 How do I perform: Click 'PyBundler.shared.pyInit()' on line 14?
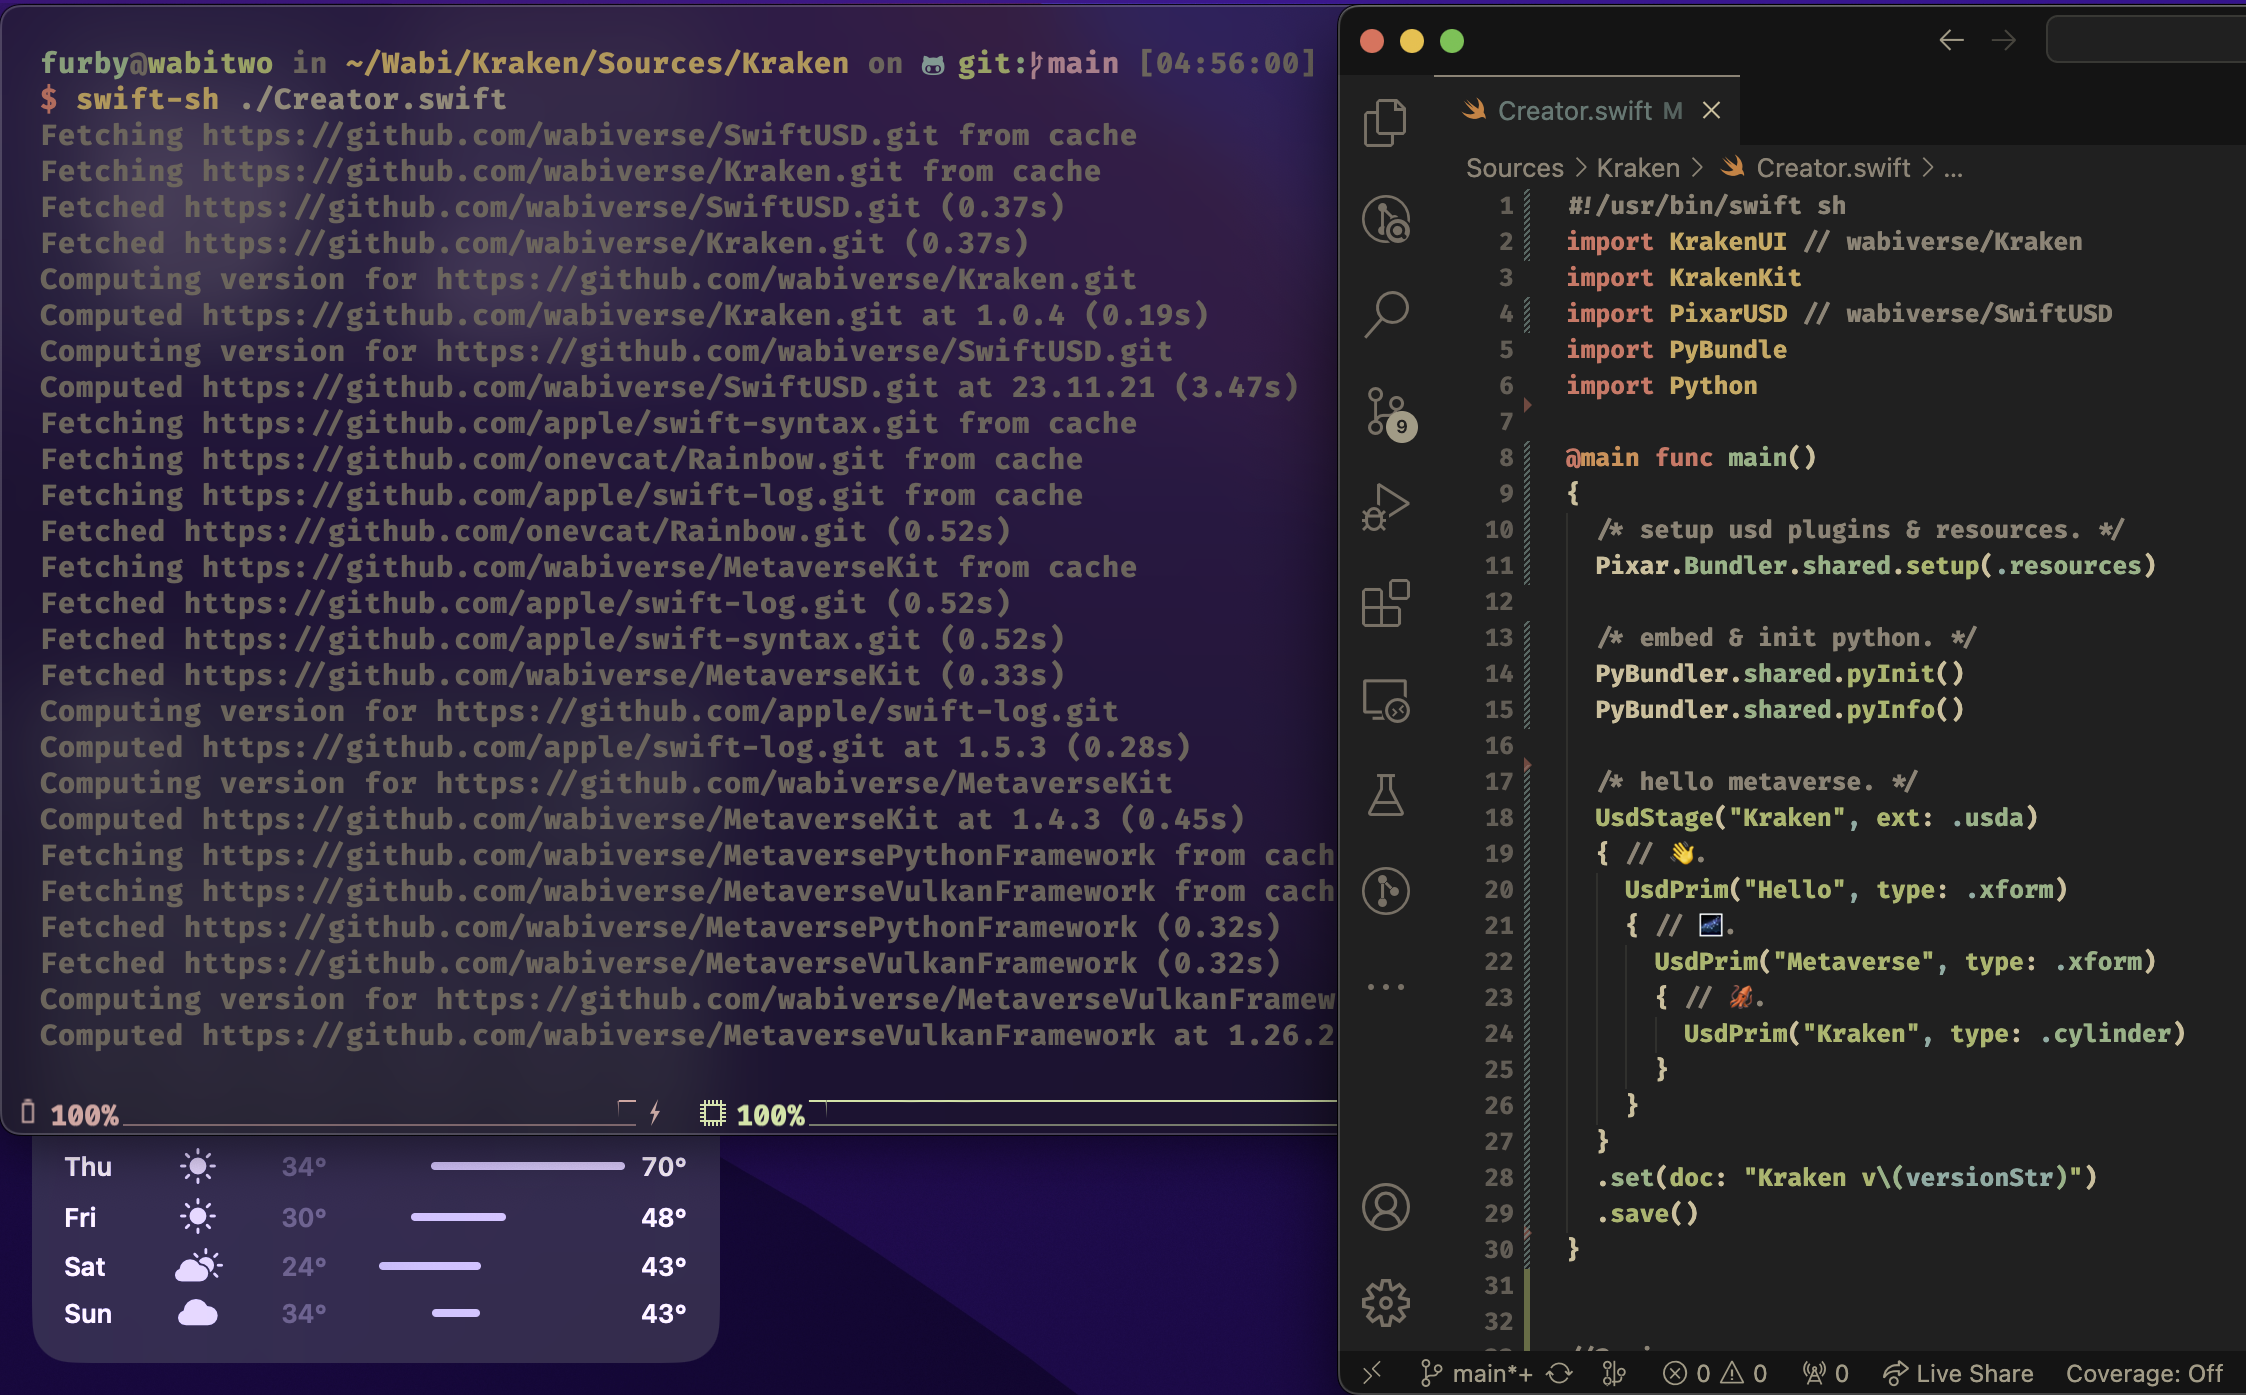pyautogui.click(x=1780, y=673)
